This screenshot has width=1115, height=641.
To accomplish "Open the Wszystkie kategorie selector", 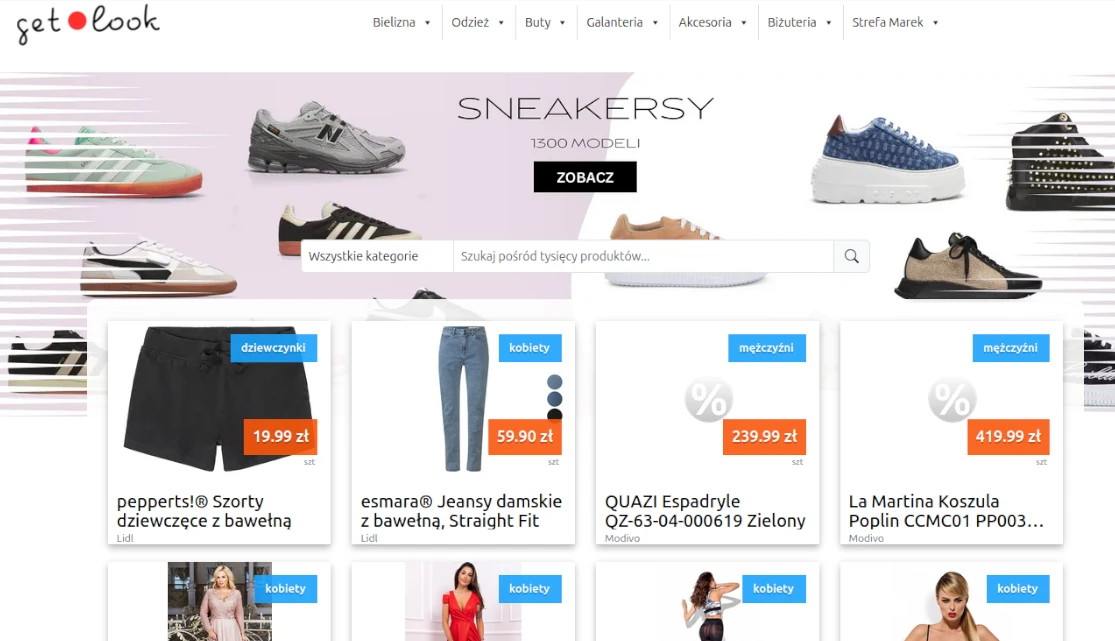I will (377, 256).
